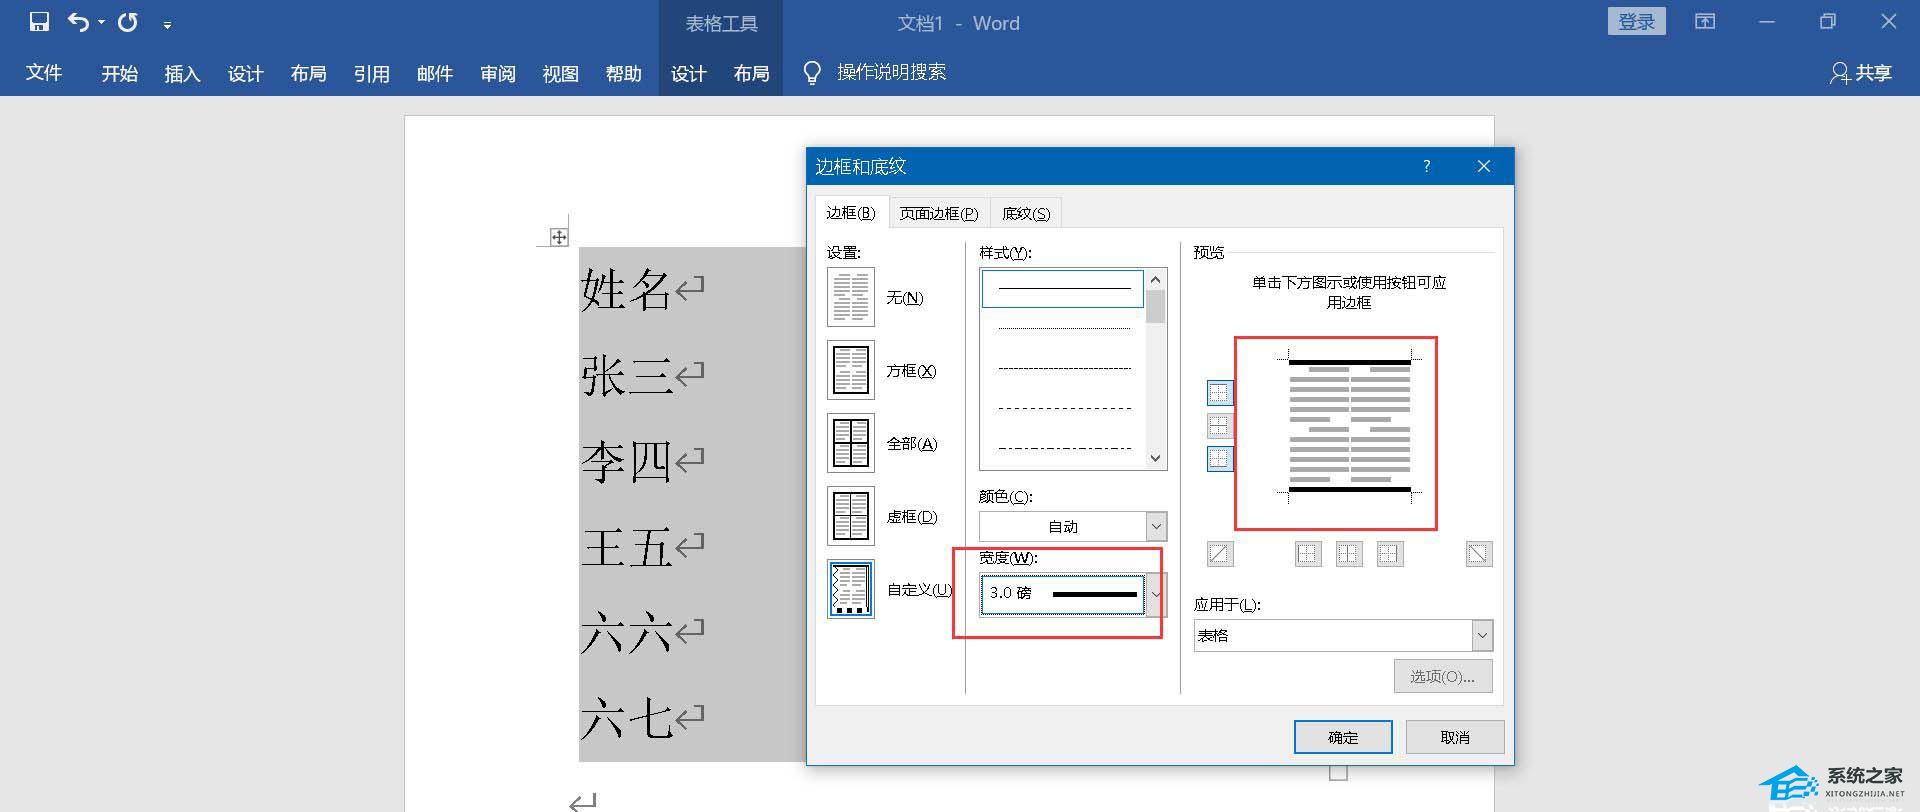
Task: Switch to the 插入 ribbon tab
Action: (x=182, y=73)
